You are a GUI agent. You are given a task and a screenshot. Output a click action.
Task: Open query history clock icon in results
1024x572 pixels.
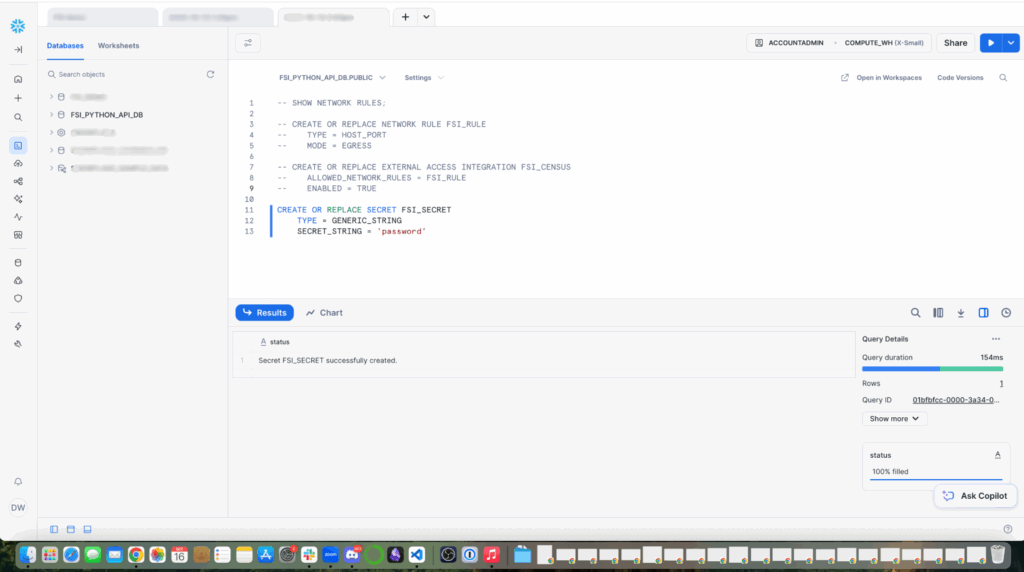click(1006, 313)
